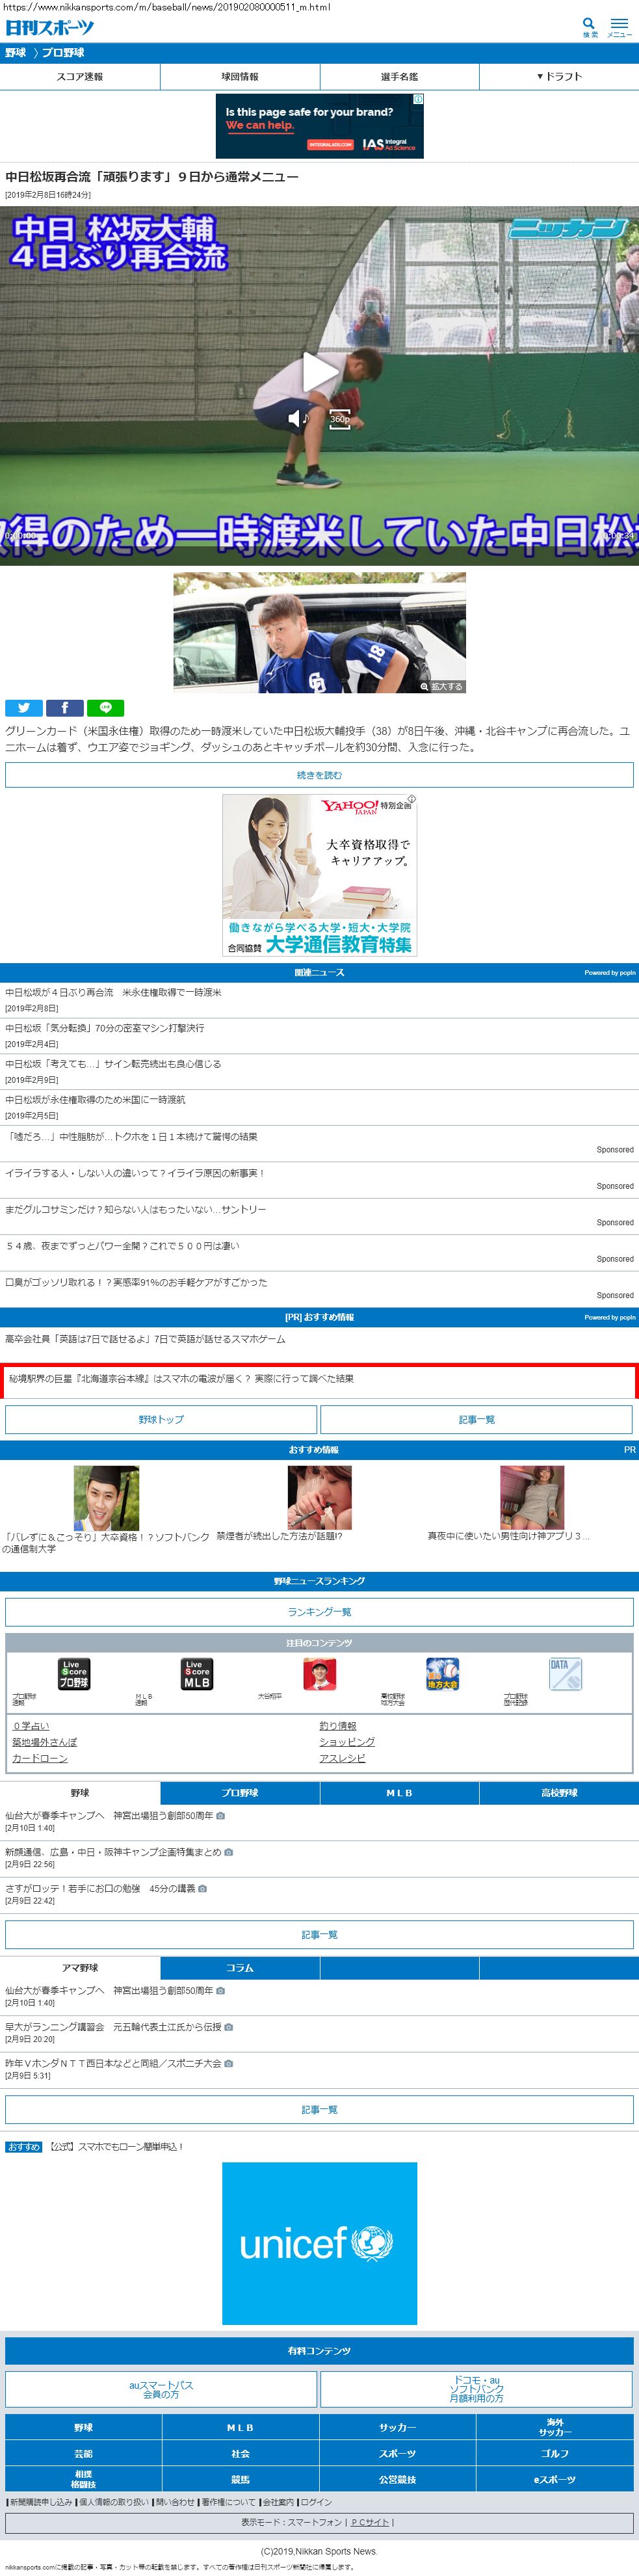
Task: Click the unicef banner image
Action: coord(319,2243)
